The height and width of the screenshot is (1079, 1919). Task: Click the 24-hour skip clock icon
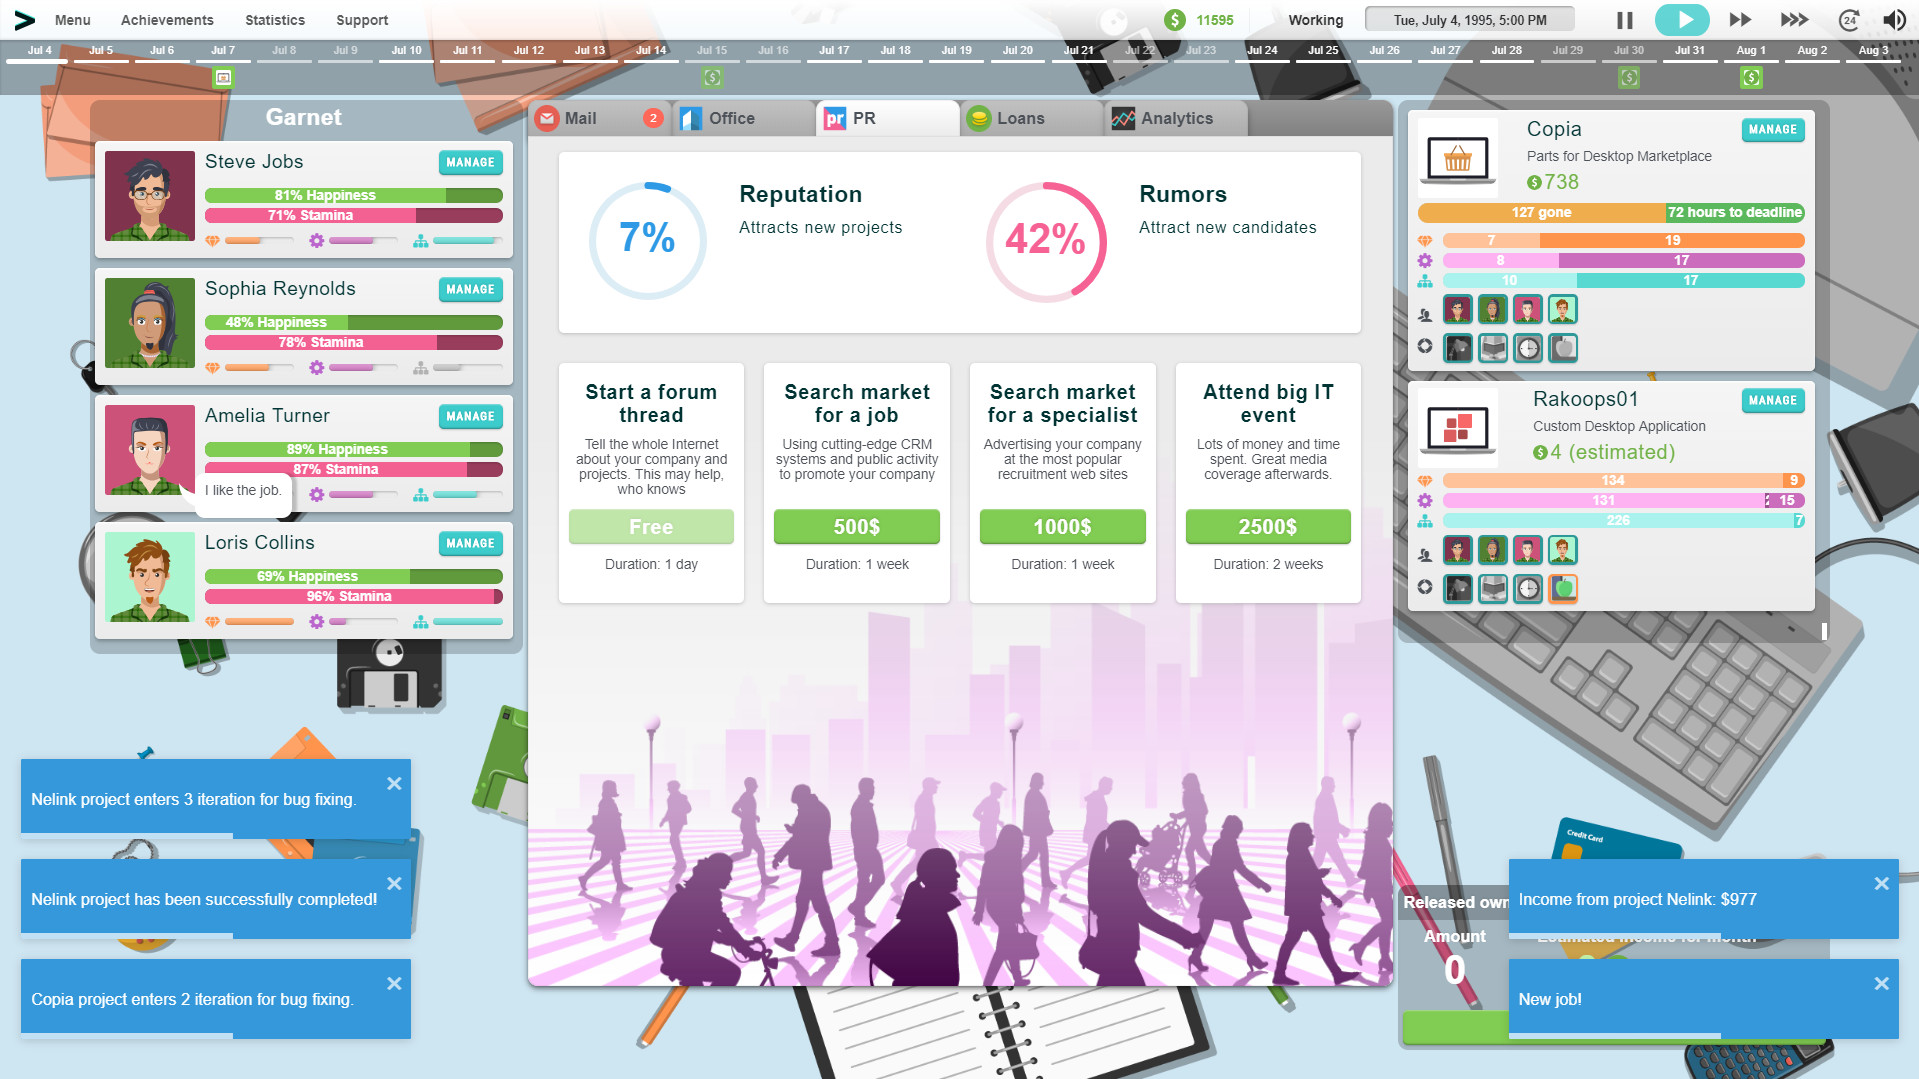click(1850, 19)
